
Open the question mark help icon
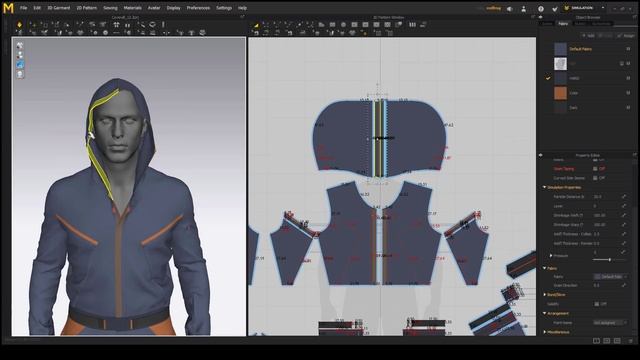tap(541, 9)
